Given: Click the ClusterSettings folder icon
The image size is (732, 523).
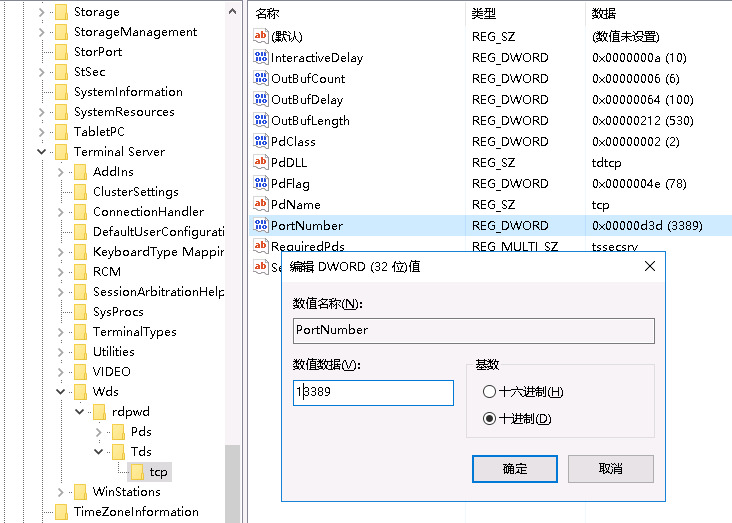Looking at the screenshot, I should 81,192.
